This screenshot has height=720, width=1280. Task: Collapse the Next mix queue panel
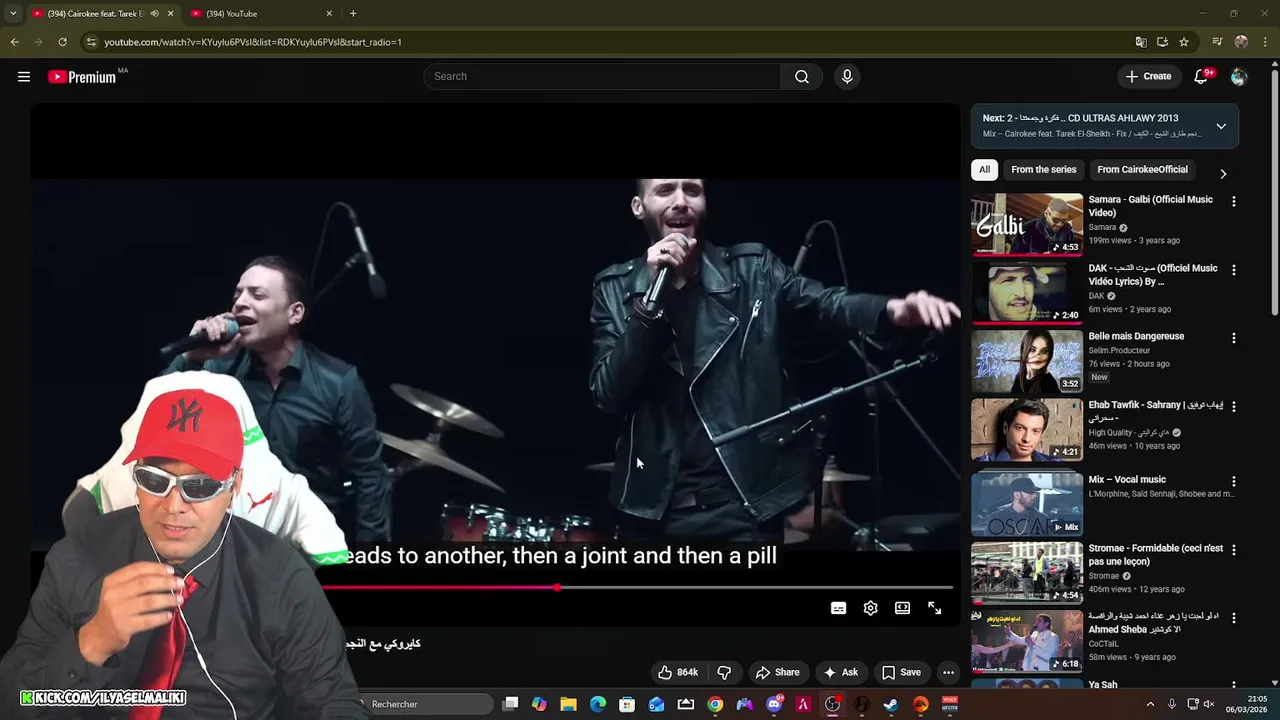coord(1221,126)
